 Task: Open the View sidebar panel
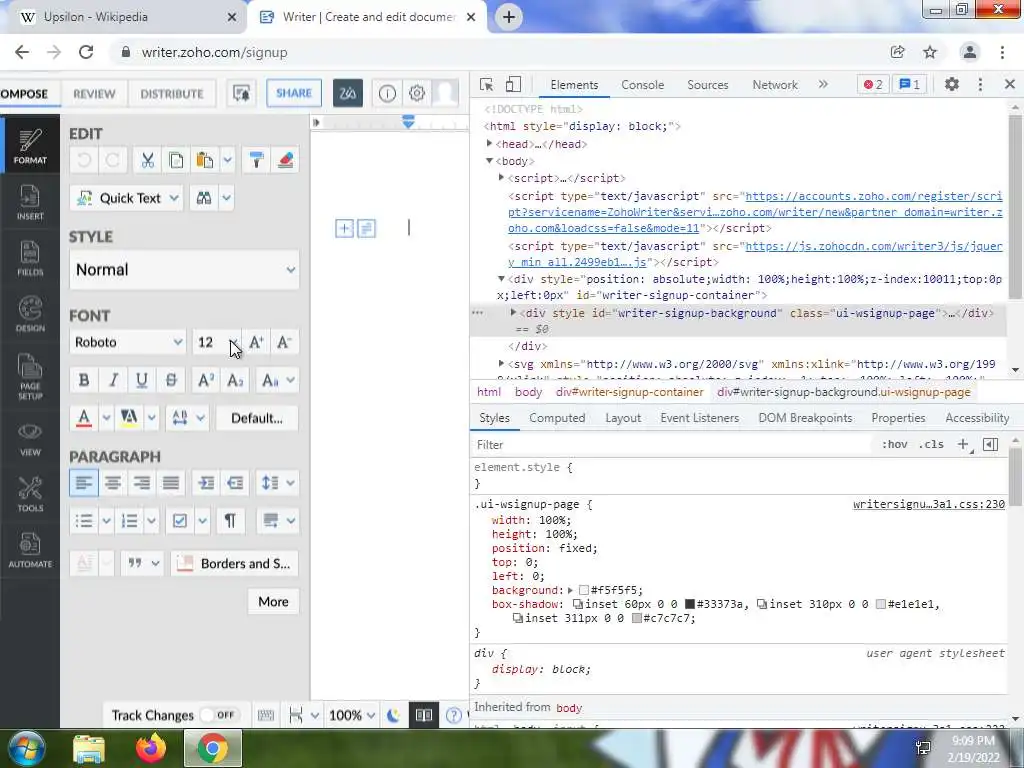tap(30, 439)
